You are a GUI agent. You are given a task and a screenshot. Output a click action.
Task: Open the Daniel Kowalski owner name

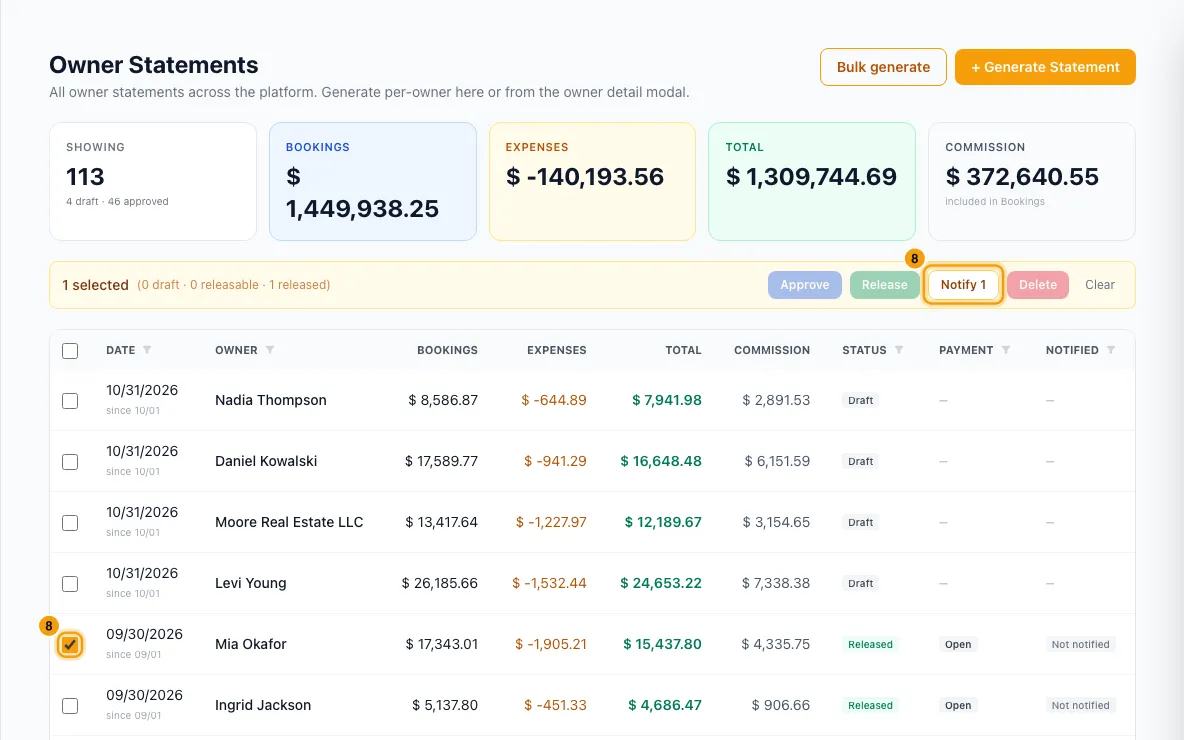pos(266,461)
